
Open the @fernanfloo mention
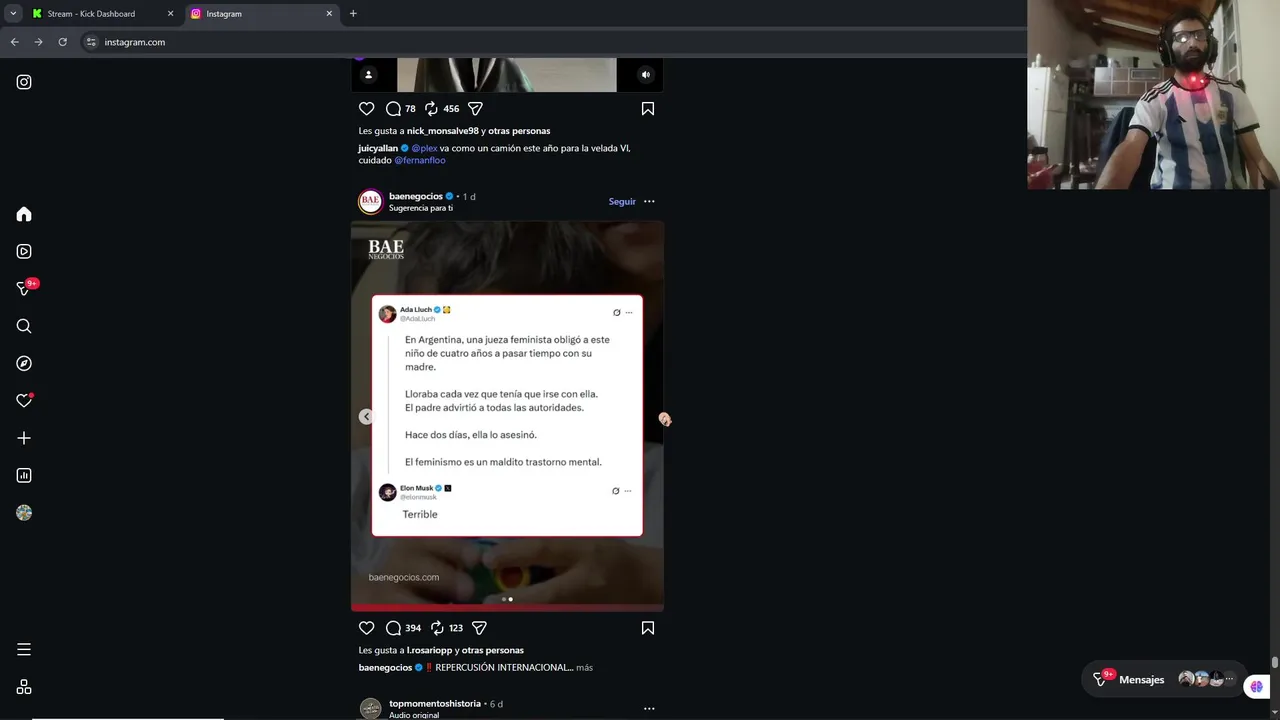point(420,160)
